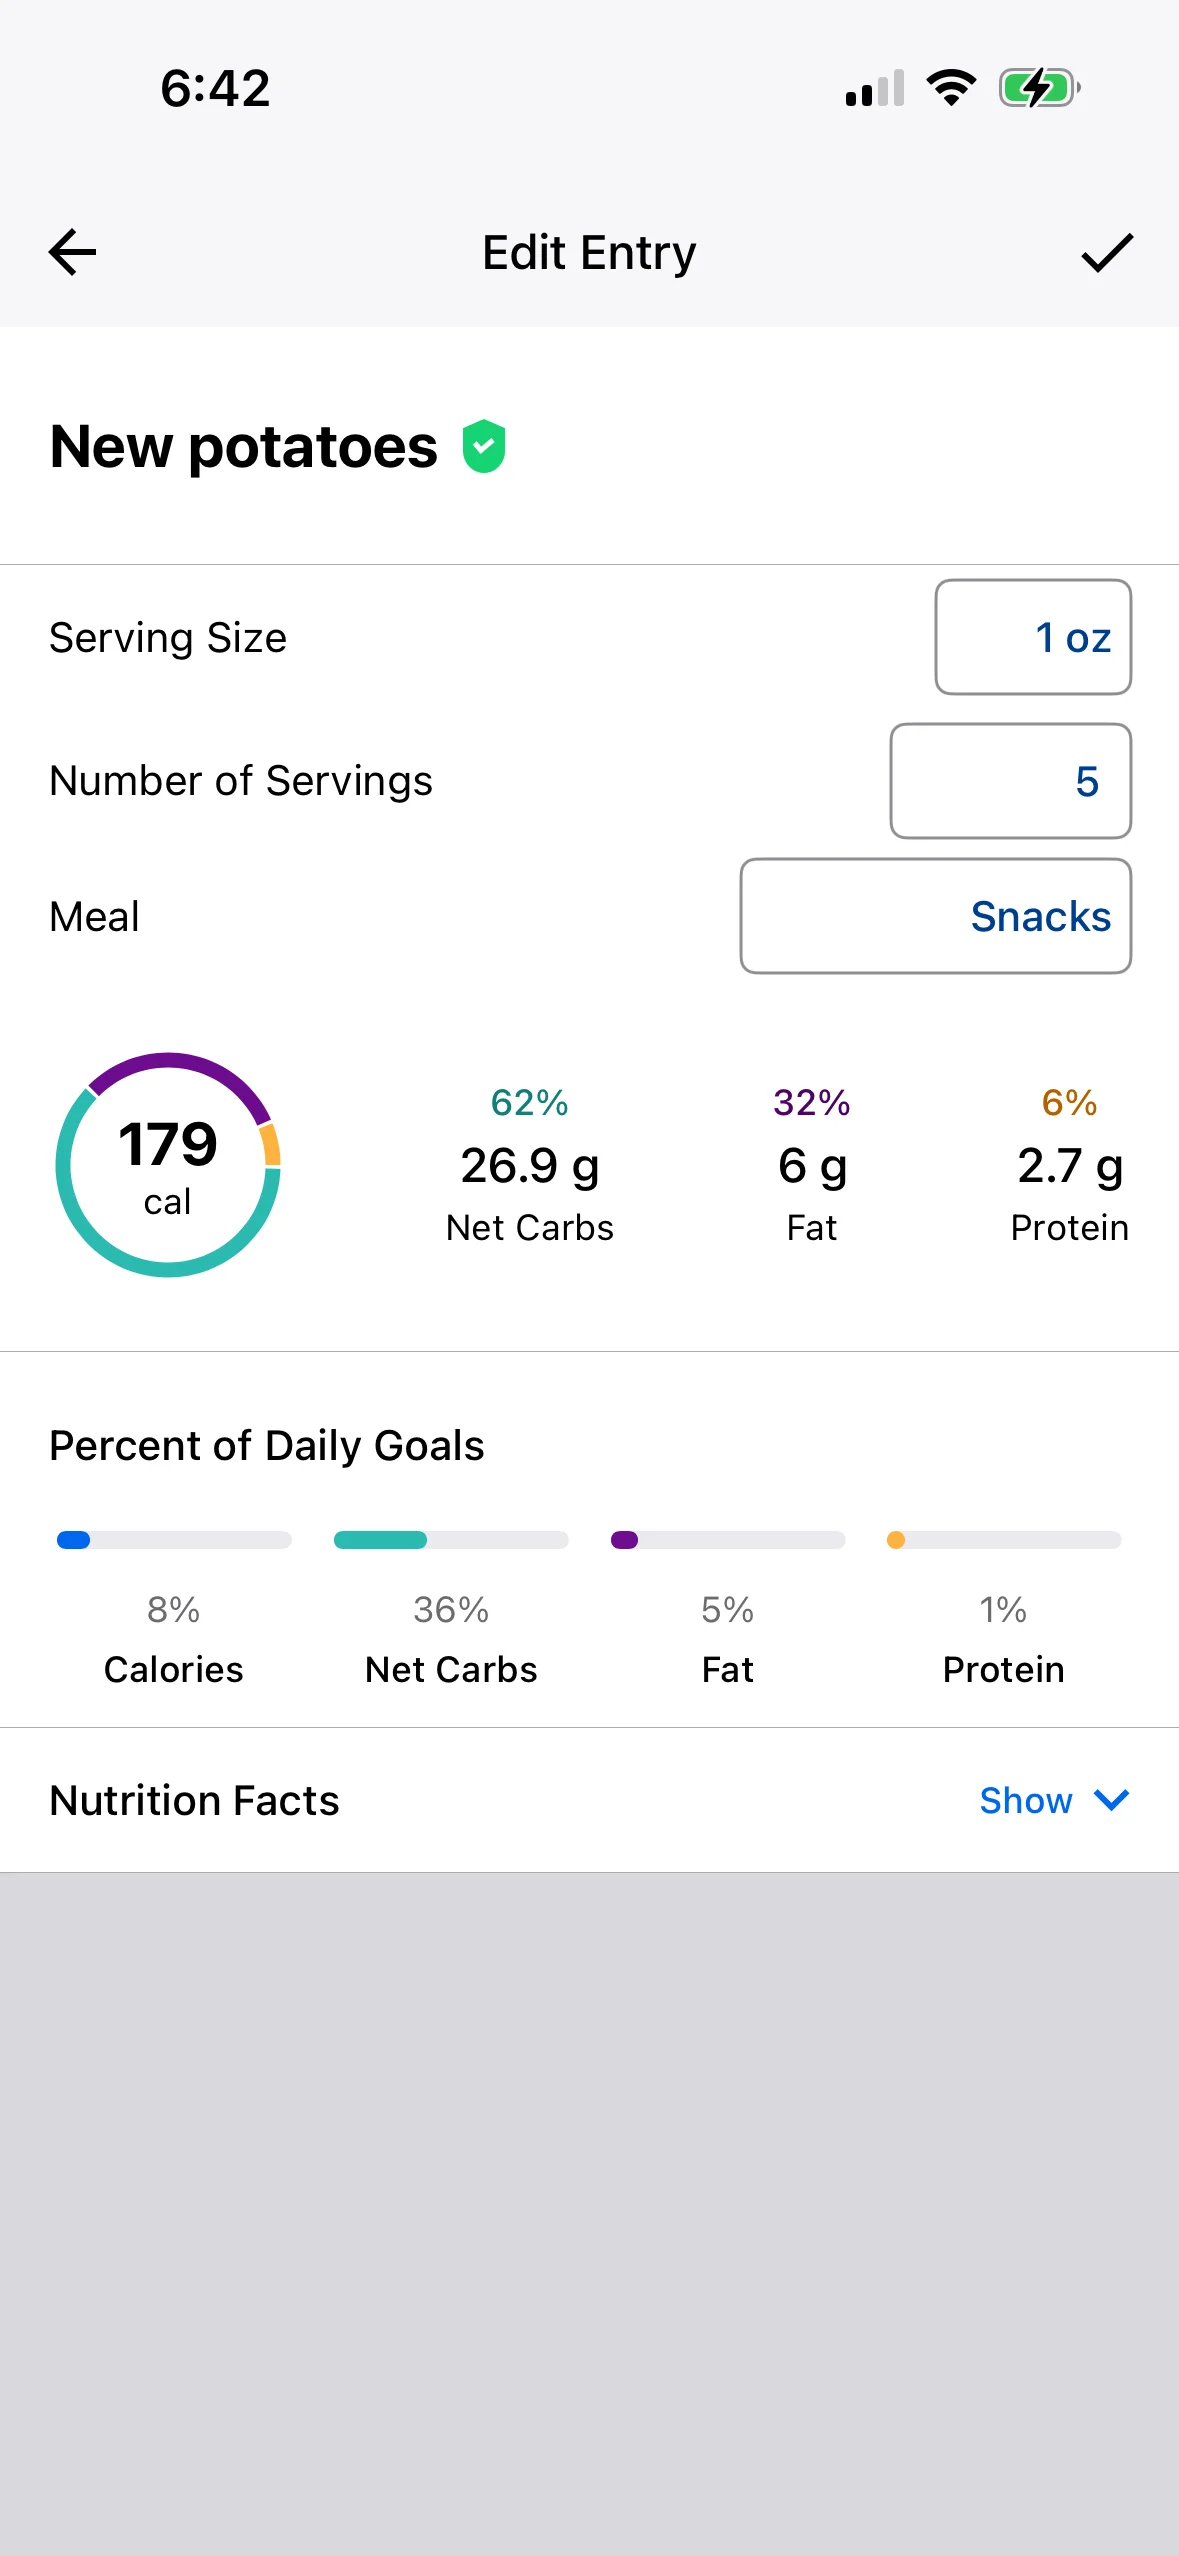Open the Serving Size 1 oz selector
Image resolution: width=1179 pixels, height=2556 pixels.
pyautogui.click(x=1033, y=637)
